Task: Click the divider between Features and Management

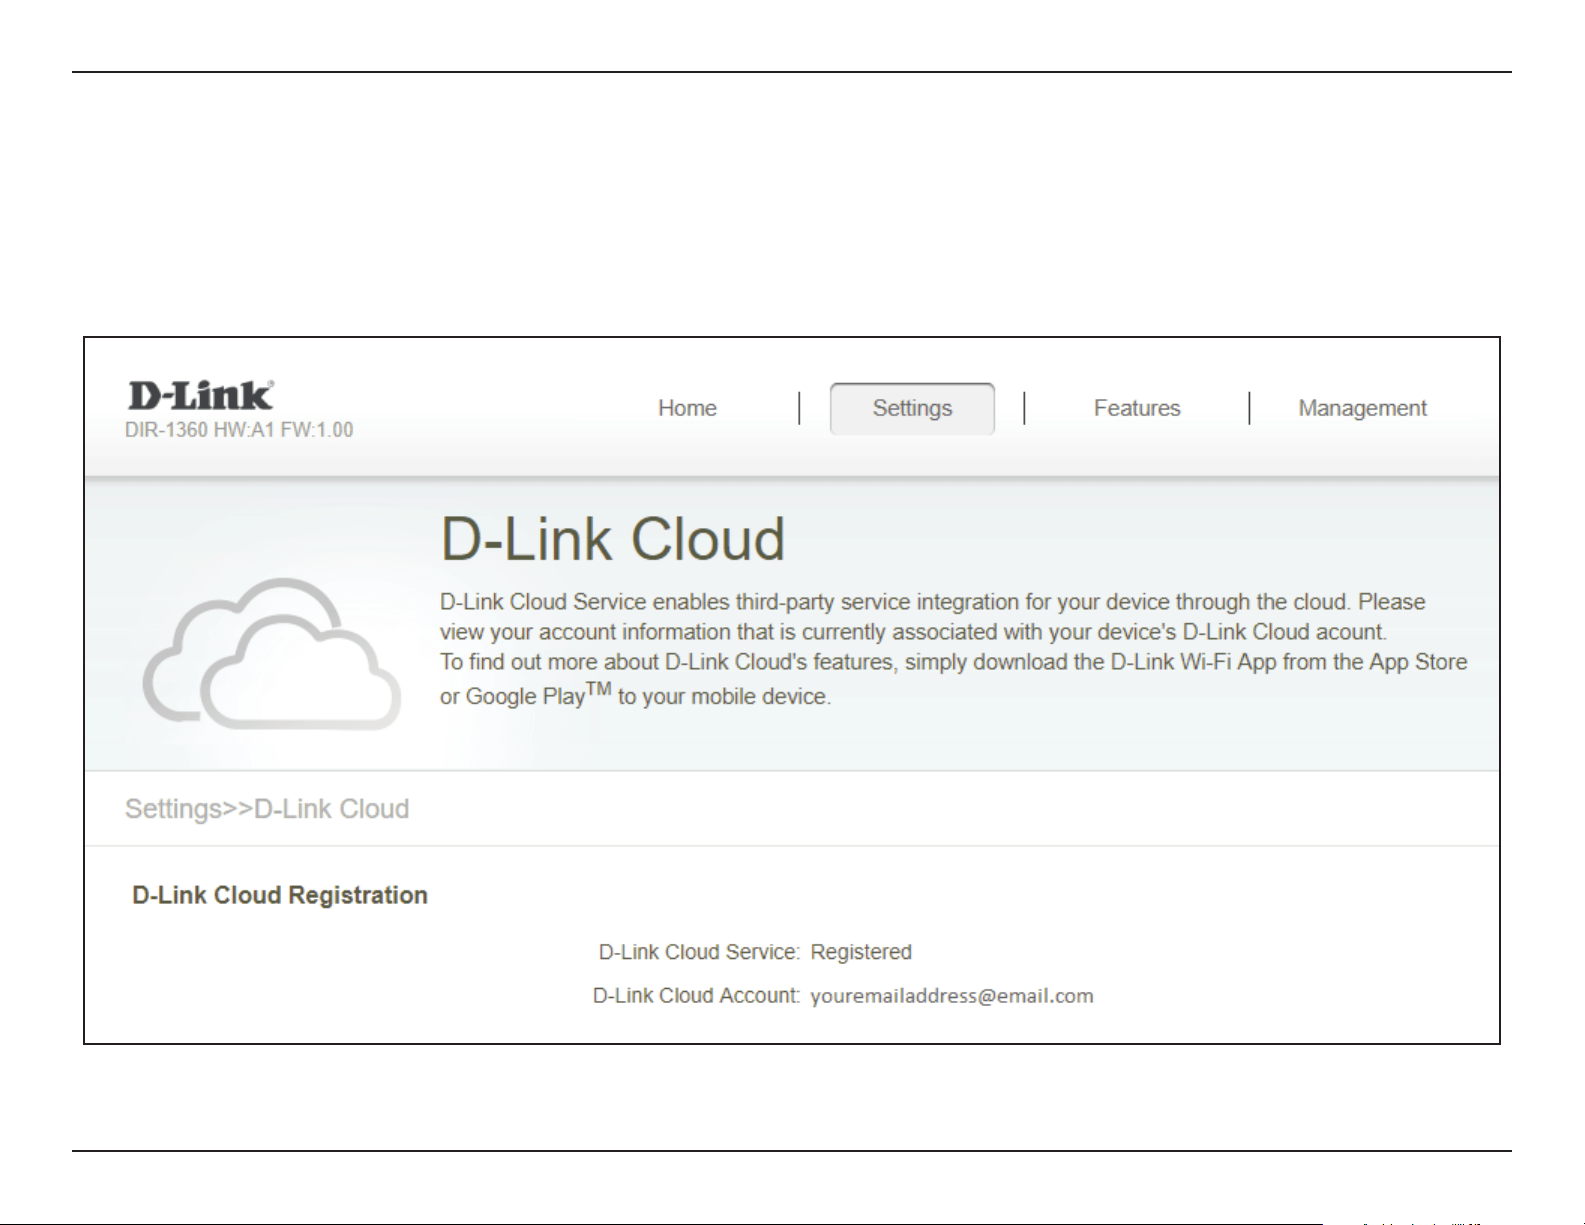Action: pyautogui.click(x=1249, y=408)
